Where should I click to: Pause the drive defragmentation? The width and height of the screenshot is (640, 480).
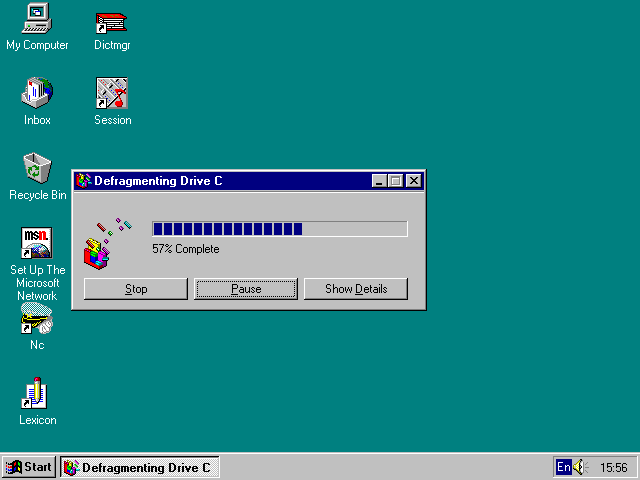click(x=246, y=289)
